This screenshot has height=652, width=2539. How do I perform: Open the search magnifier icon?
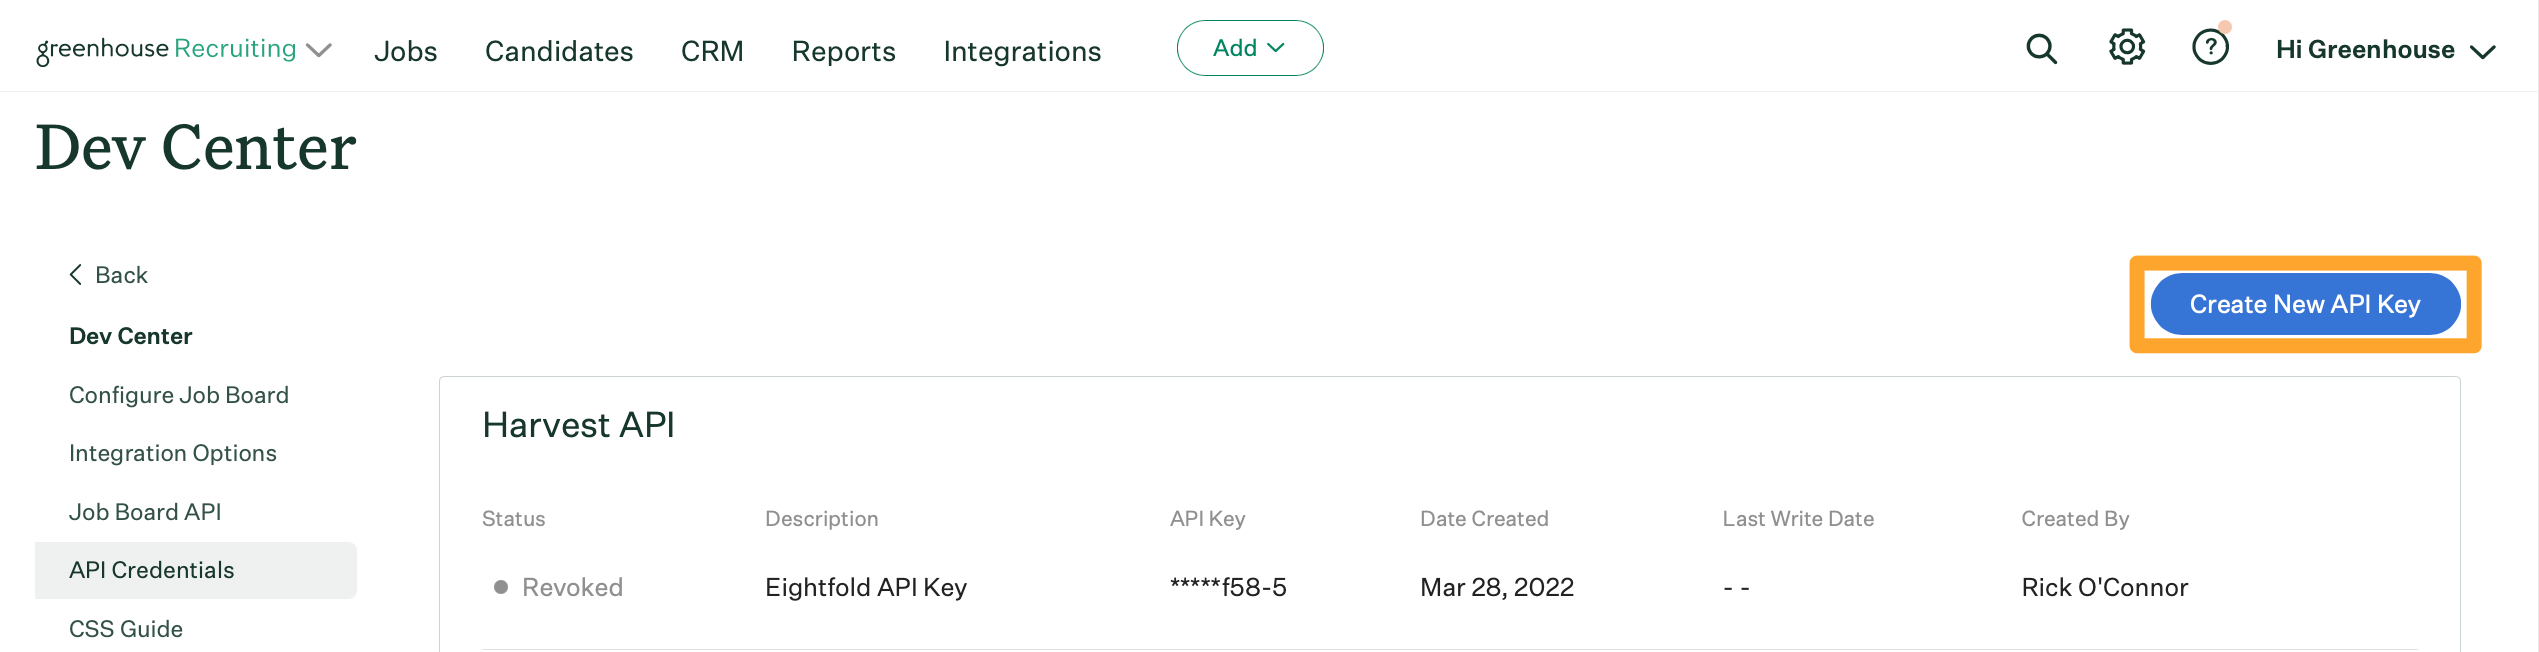click(2041, 49)
